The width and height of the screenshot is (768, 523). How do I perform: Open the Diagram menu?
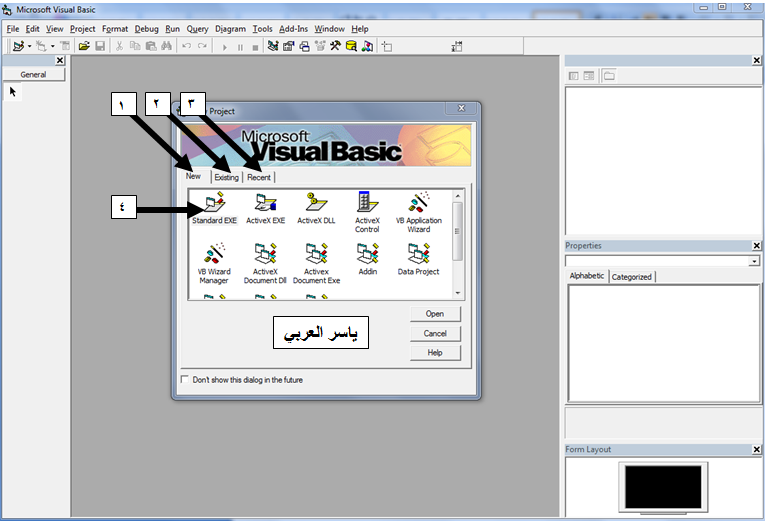pyautogui.click(x=230, y=29)
